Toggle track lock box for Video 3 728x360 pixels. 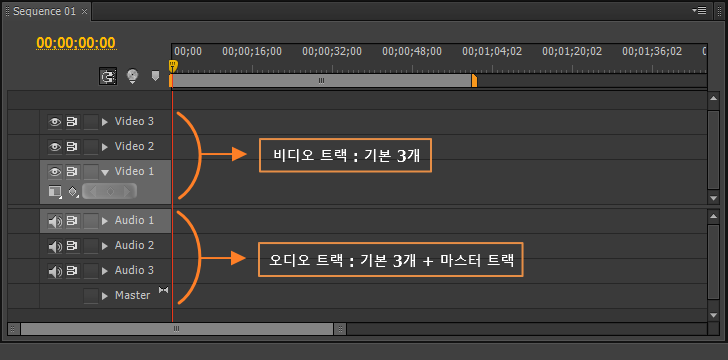(x=91, y=122)
